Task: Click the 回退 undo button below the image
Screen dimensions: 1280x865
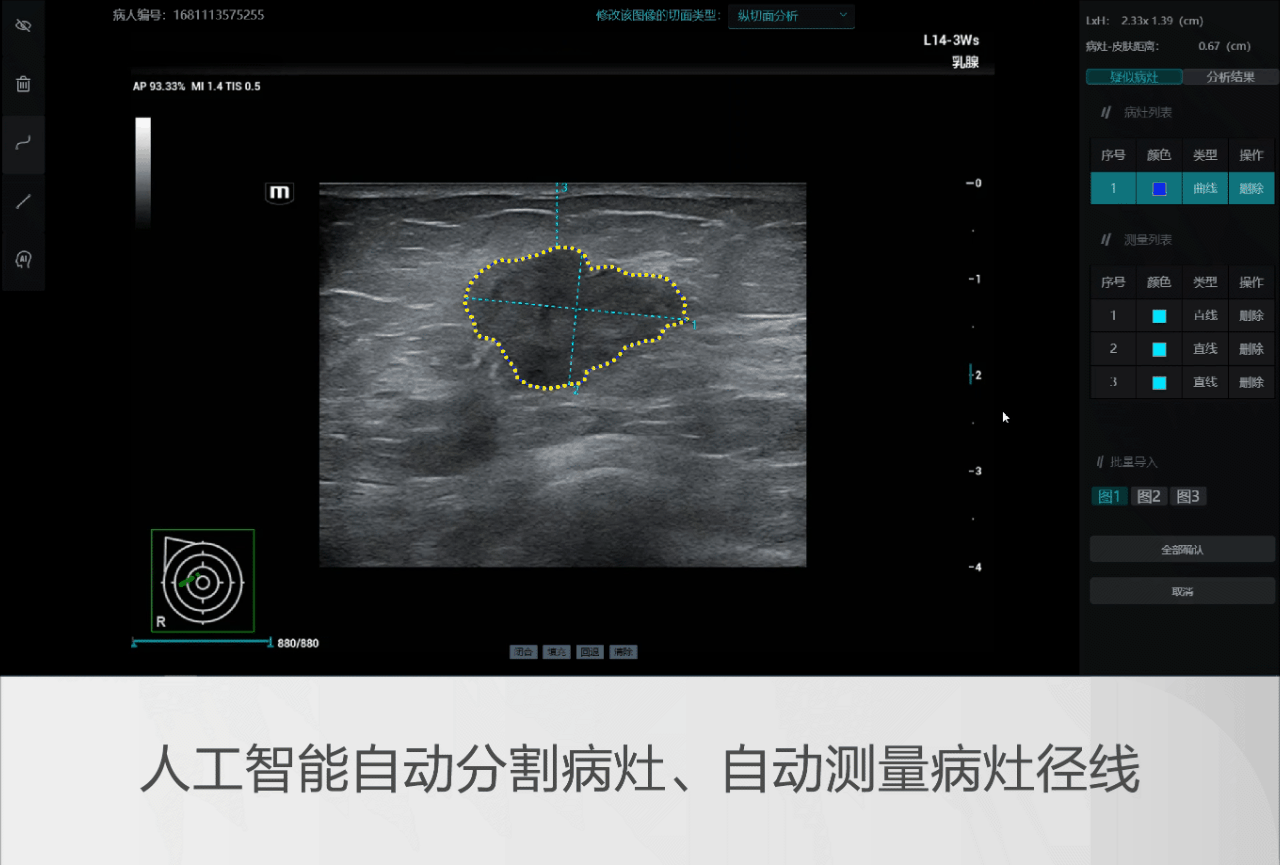Action: pyautogui.click(x=589, y=652)
